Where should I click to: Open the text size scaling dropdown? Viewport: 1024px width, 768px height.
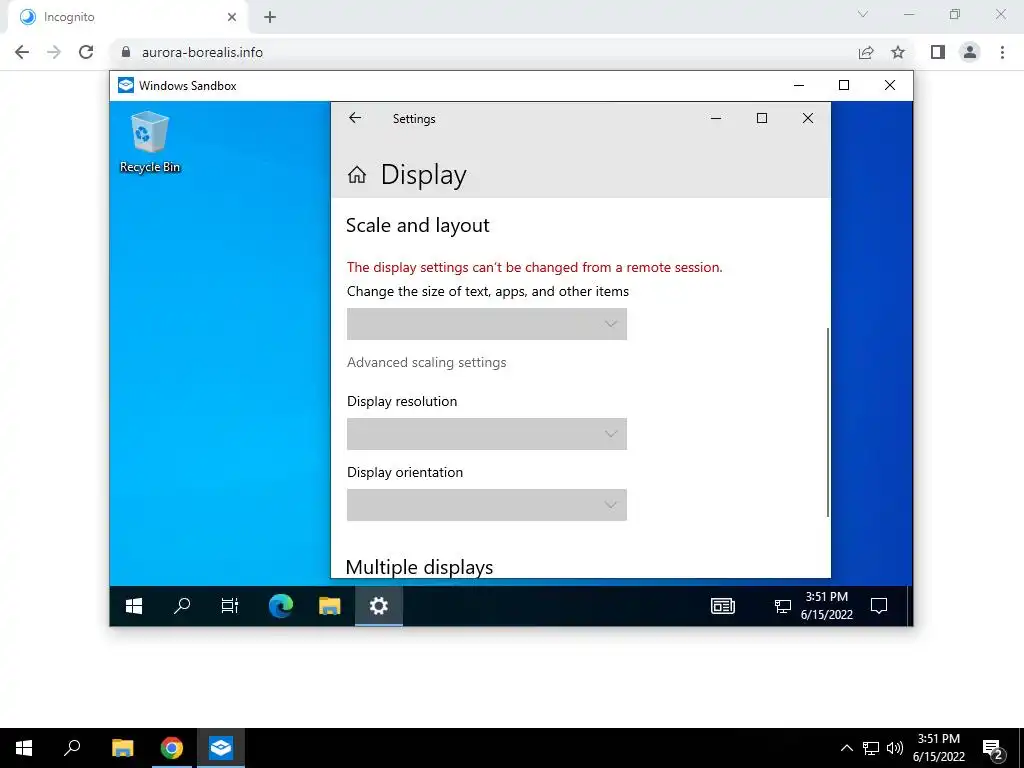487,324
